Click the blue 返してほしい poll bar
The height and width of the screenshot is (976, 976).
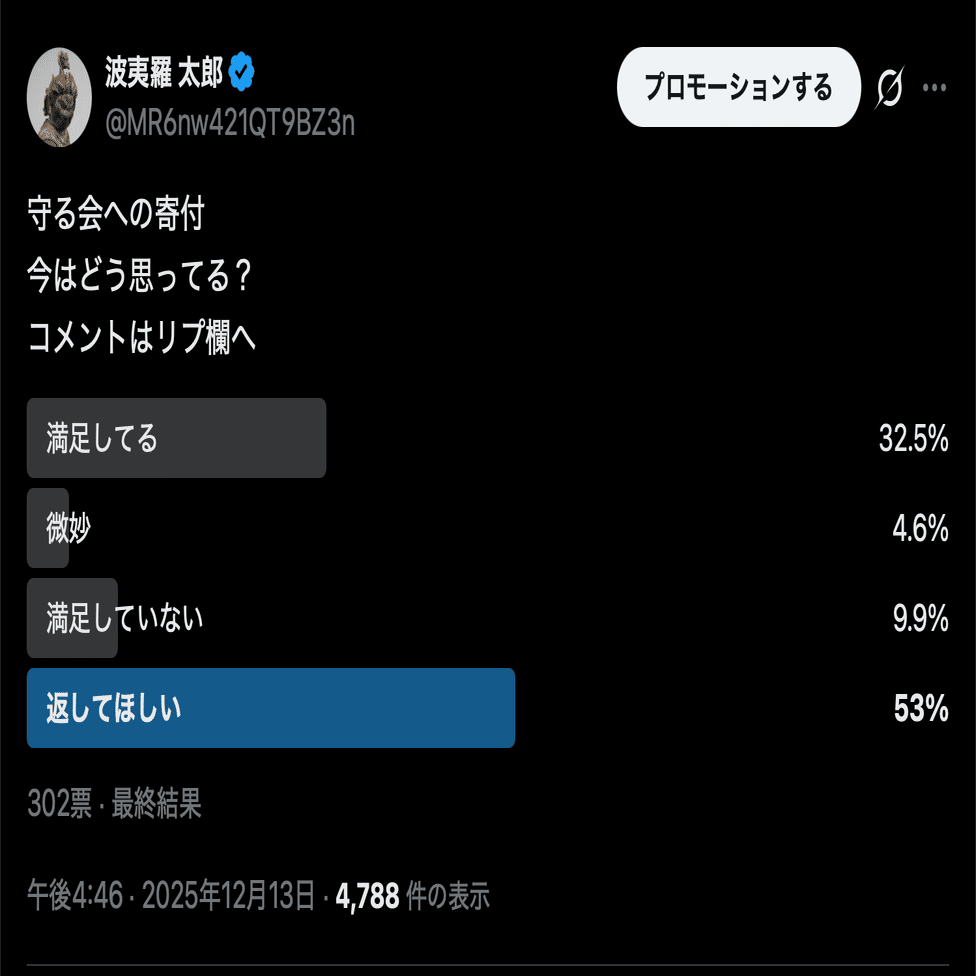(x=270, y=708)
